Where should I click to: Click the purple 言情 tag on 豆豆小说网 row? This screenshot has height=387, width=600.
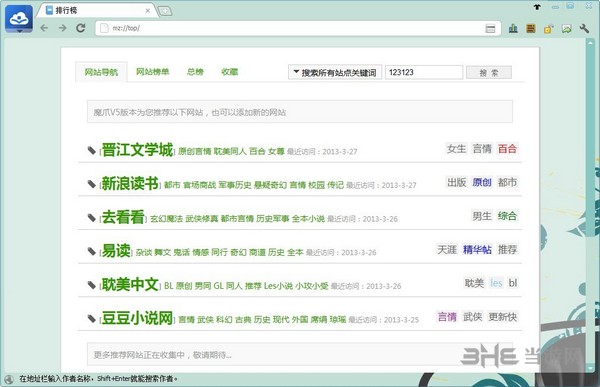(447, 317)
